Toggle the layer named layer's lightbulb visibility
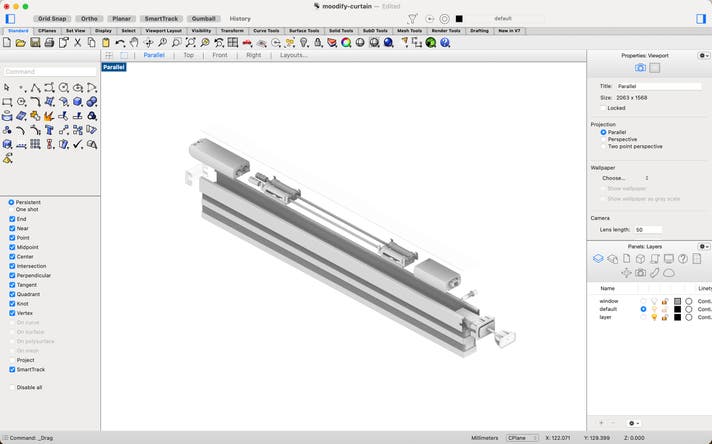Image resolution: width=712 pixels, height=444 pixels. tap(654, 317)
